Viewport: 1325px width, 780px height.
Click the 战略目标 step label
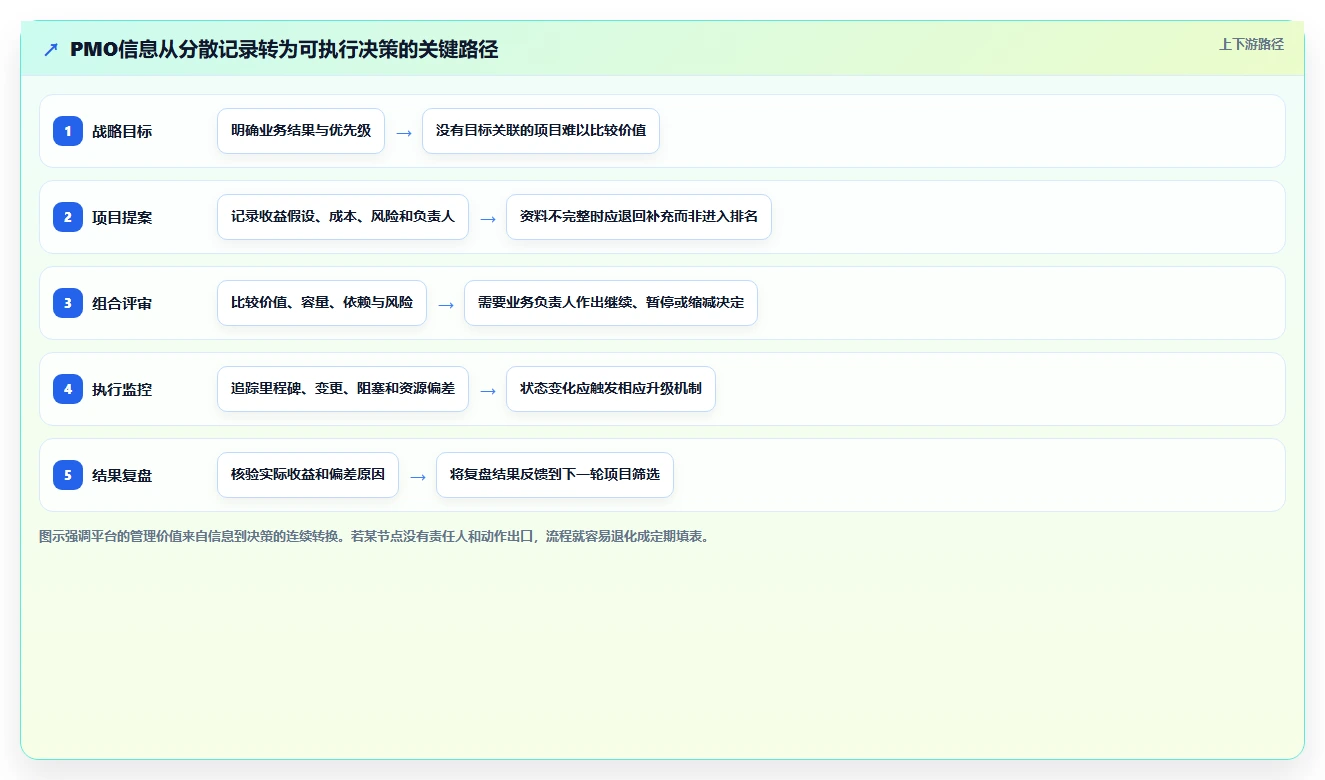pos(122,131)
